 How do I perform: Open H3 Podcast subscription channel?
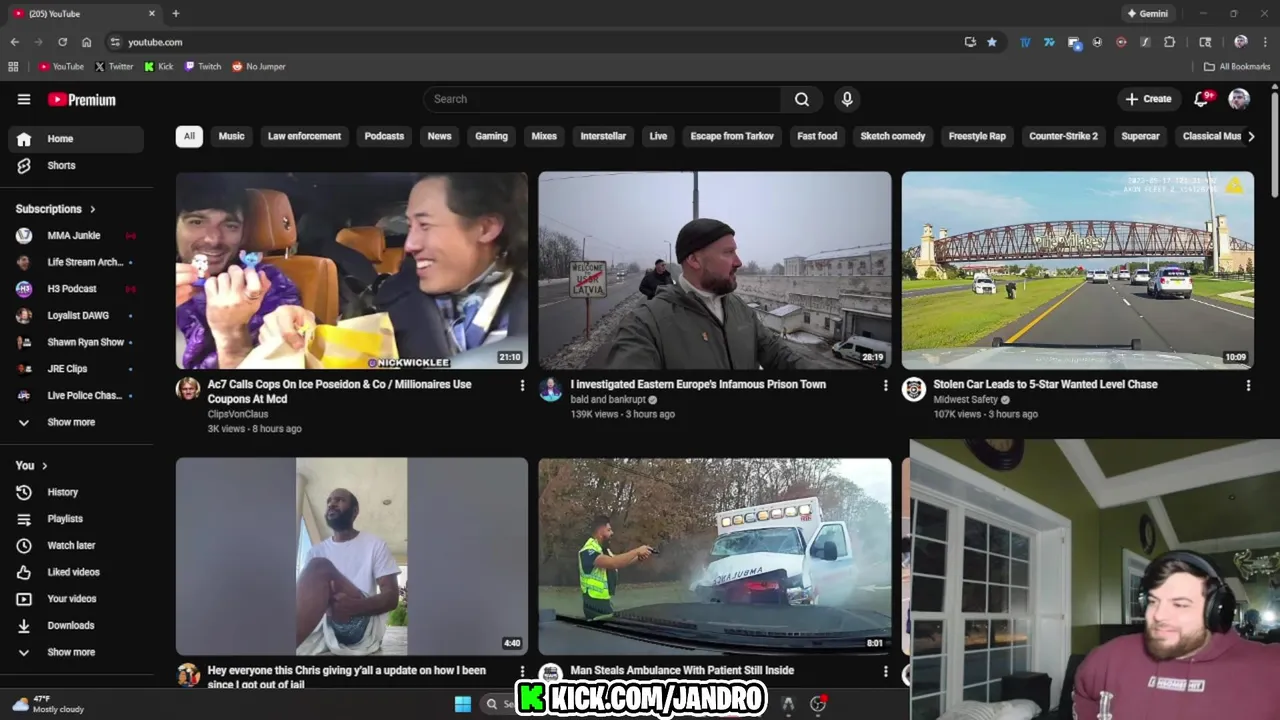(76, 289)
